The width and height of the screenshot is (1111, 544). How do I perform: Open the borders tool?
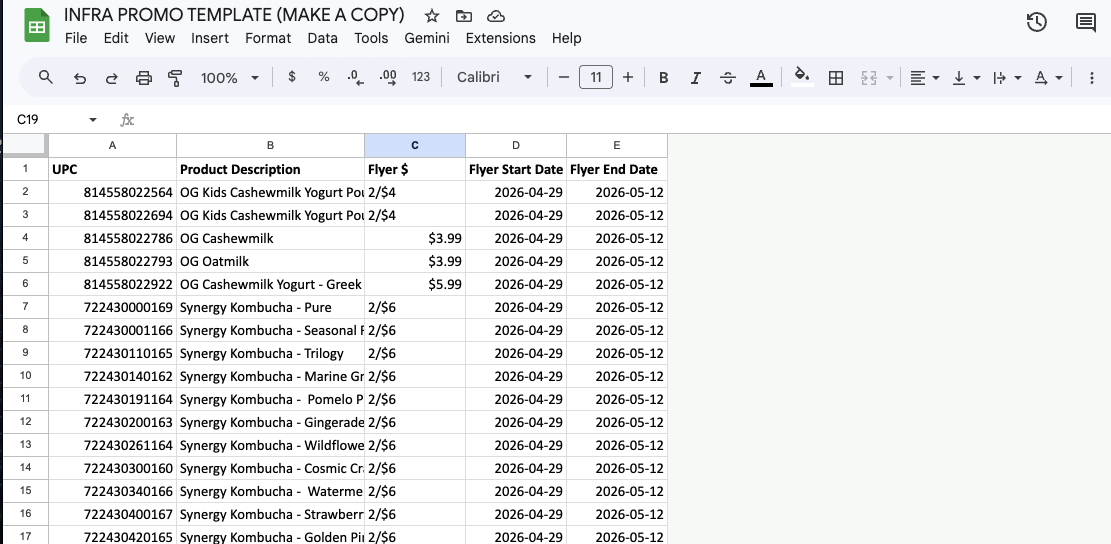(836, 78)
